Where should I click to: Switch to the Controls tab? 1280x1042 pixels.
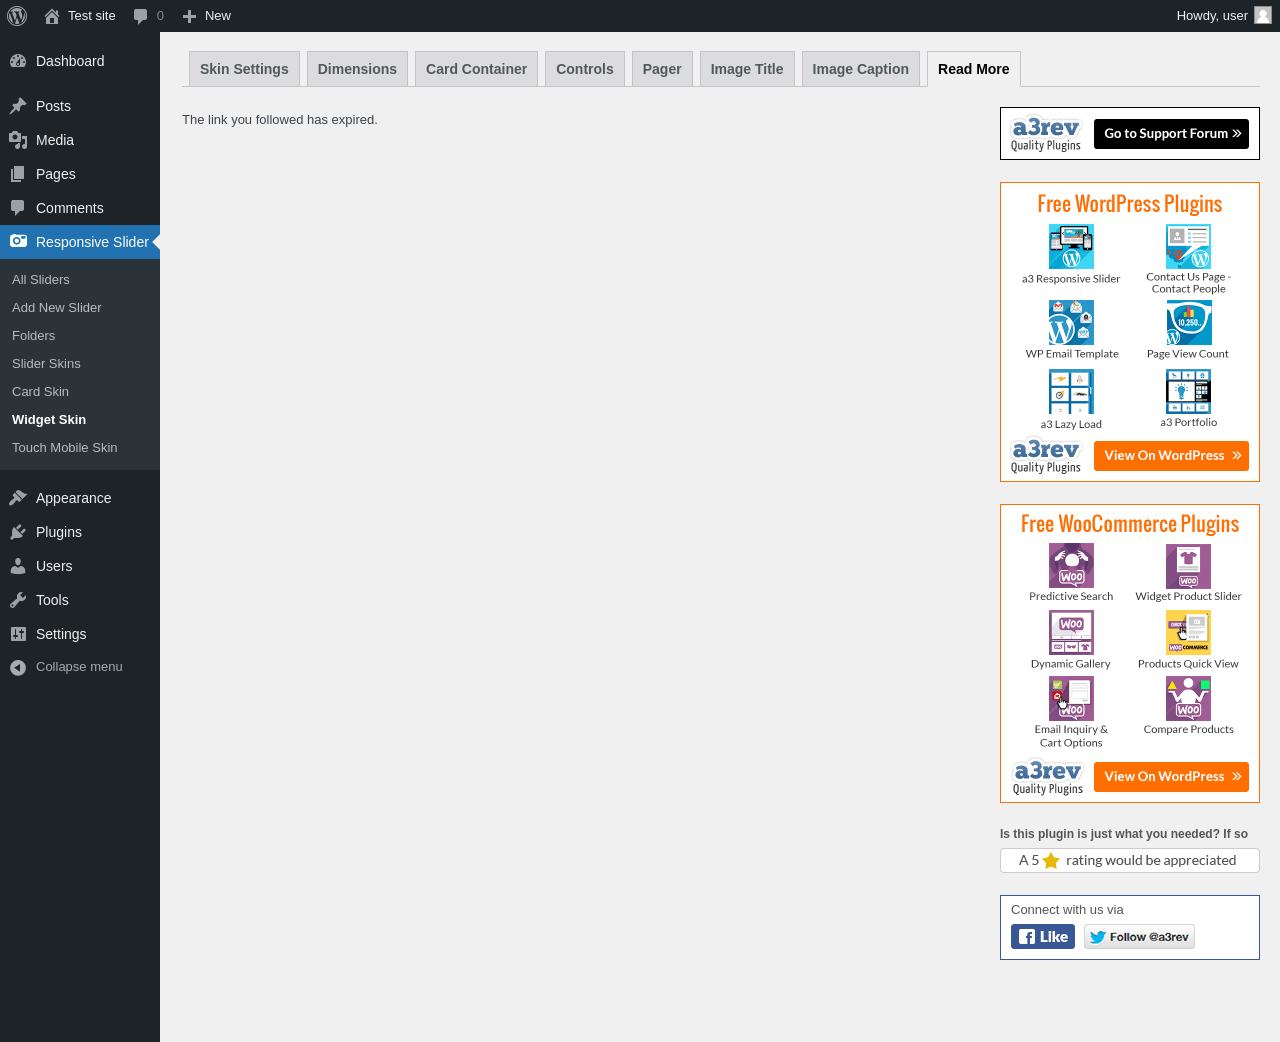(585, 69)
